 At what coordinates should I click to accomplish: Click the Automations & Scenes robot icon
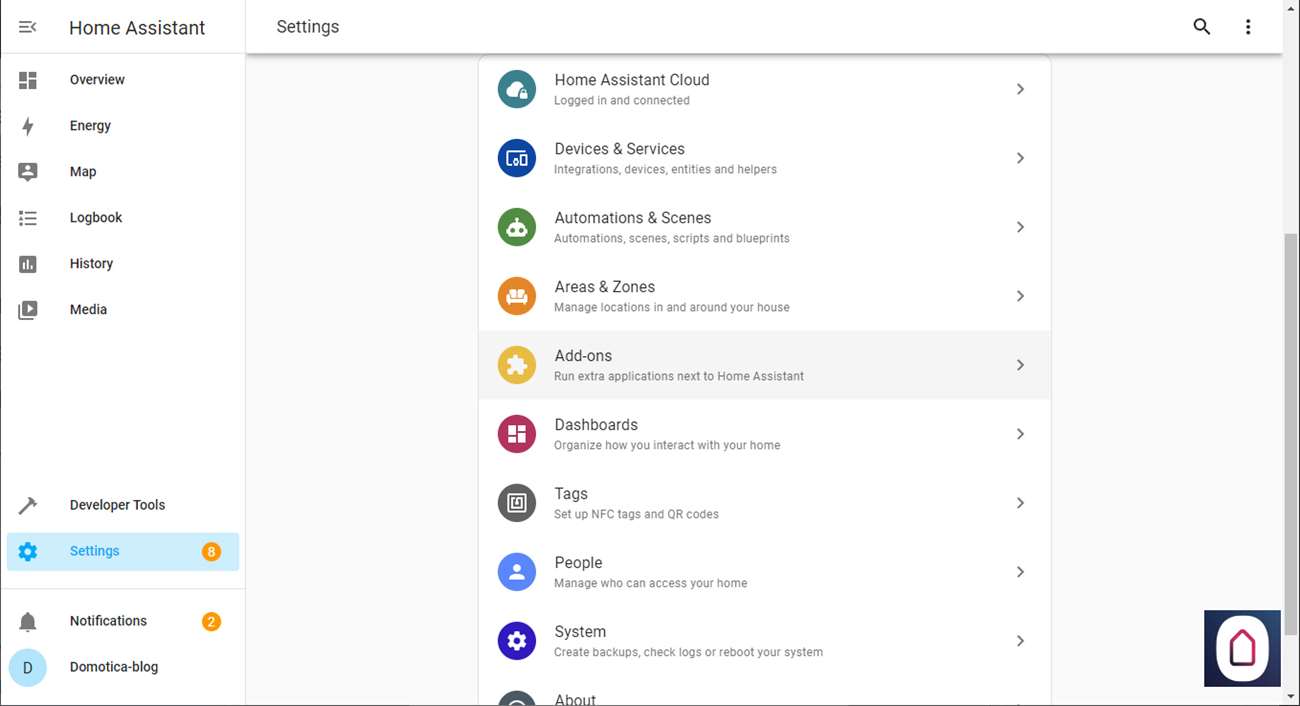[x=517, y=227]
